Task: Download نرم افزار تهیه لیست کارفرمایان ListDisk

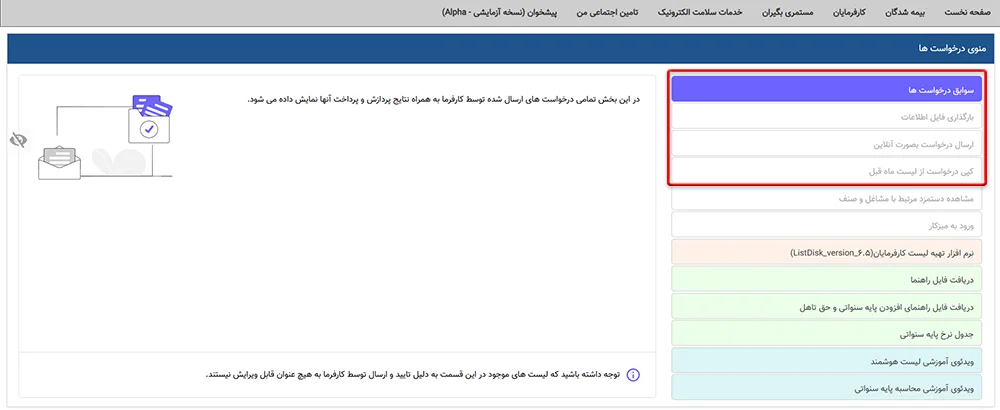Action: point(827,253)
